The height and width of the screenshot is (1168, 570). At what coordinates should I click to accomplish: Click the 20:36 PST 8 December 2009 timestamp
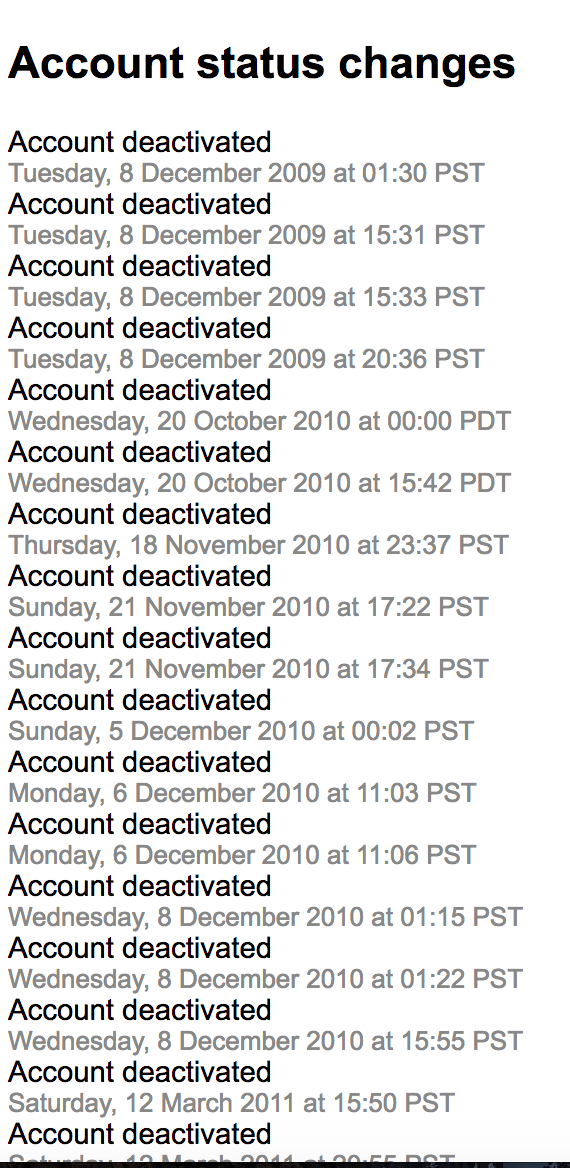[x=247, y=359]
